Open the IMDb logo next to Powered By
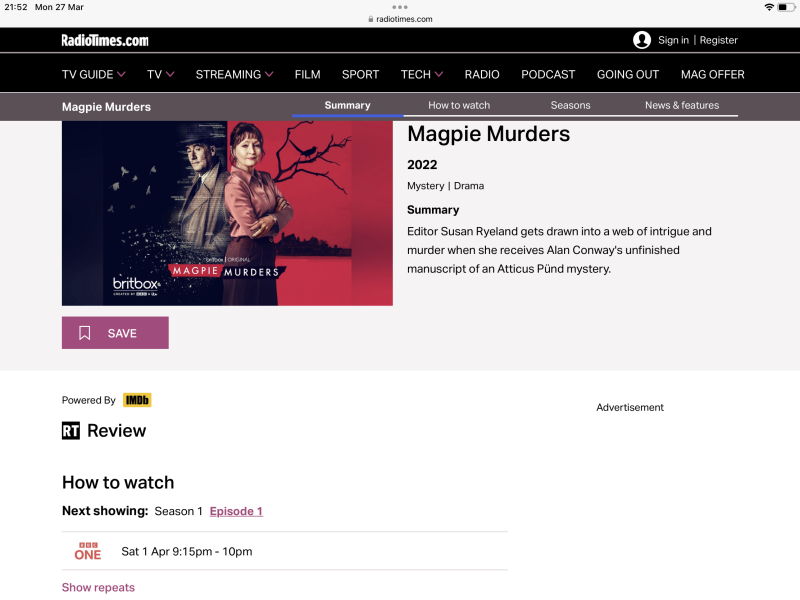 pyautogui.click(x=137, y=400)
